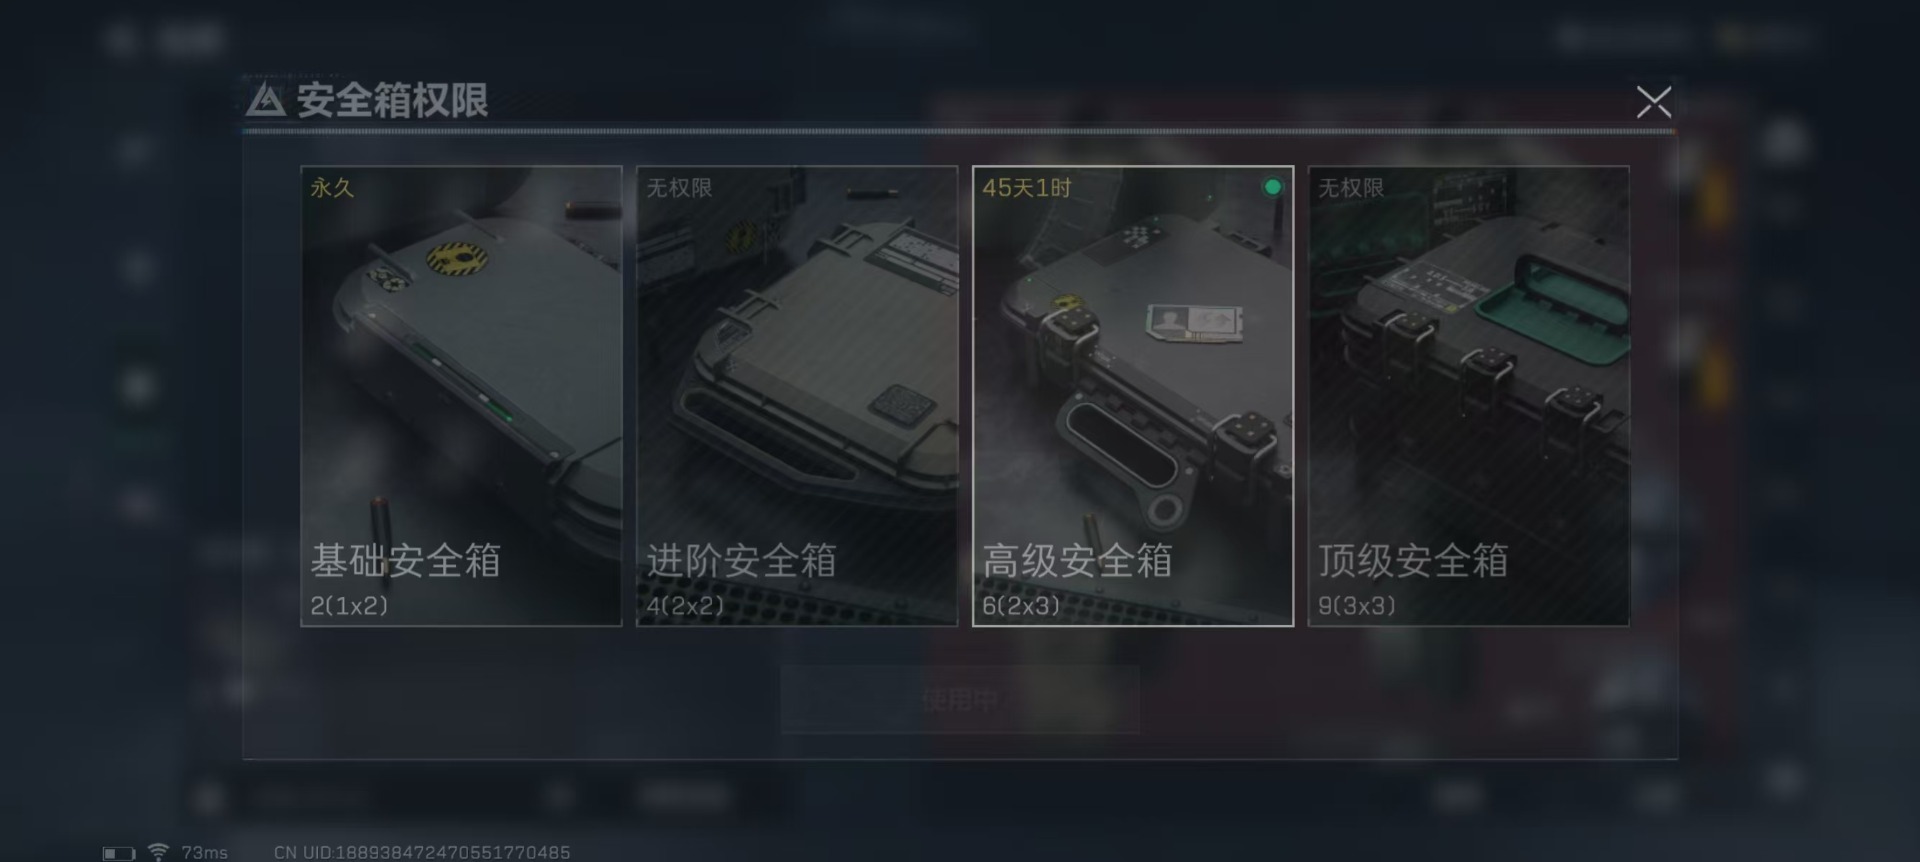The width and height of the screenshot is (1920, 862).
Task: Click 无权限 label on 顶级安全箱
Action: point(1351,188)
